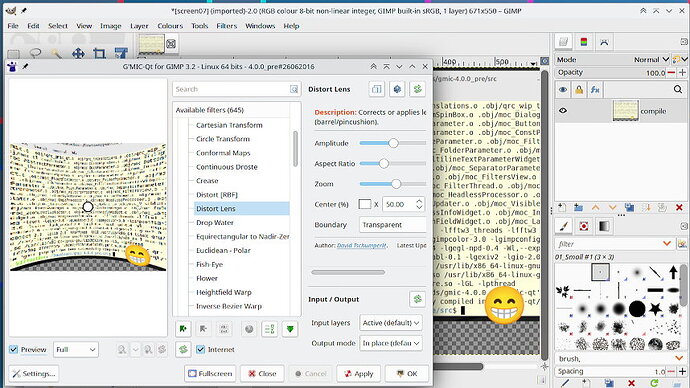Open the Filters menu
The height and width of the screenshot is (388, 690).
[x=227, y=26]
